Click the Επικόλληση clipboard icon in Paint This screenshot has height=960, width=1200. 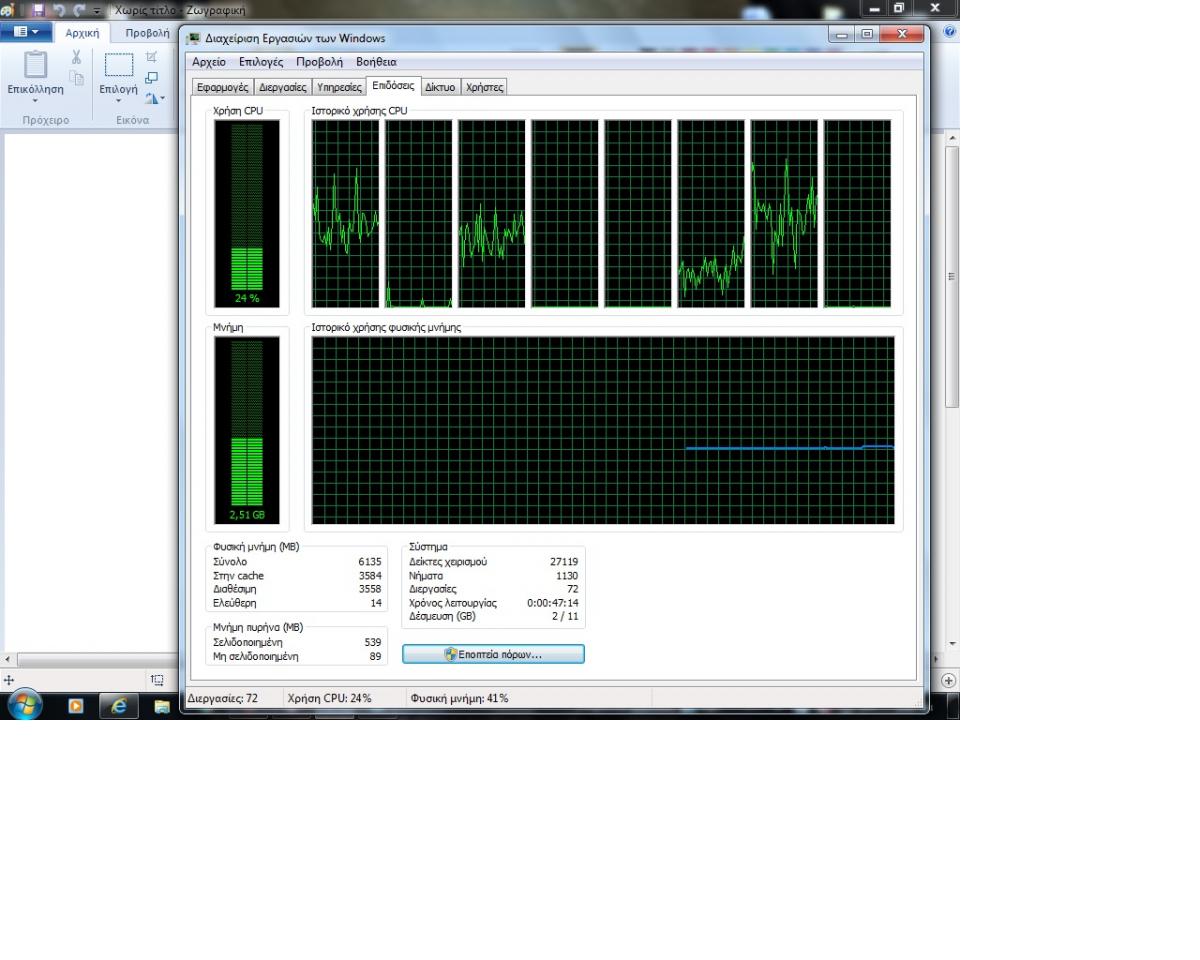35,64
